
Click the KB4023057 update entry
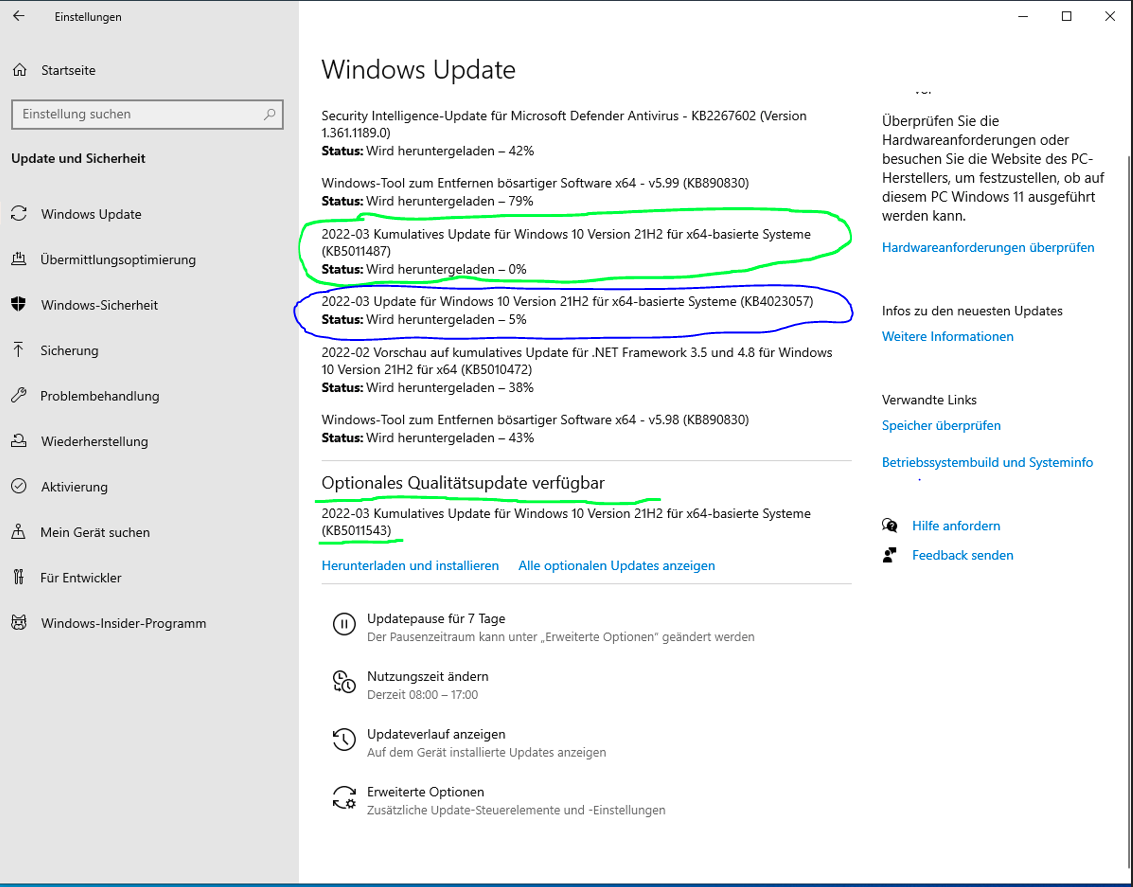(567, 310)
